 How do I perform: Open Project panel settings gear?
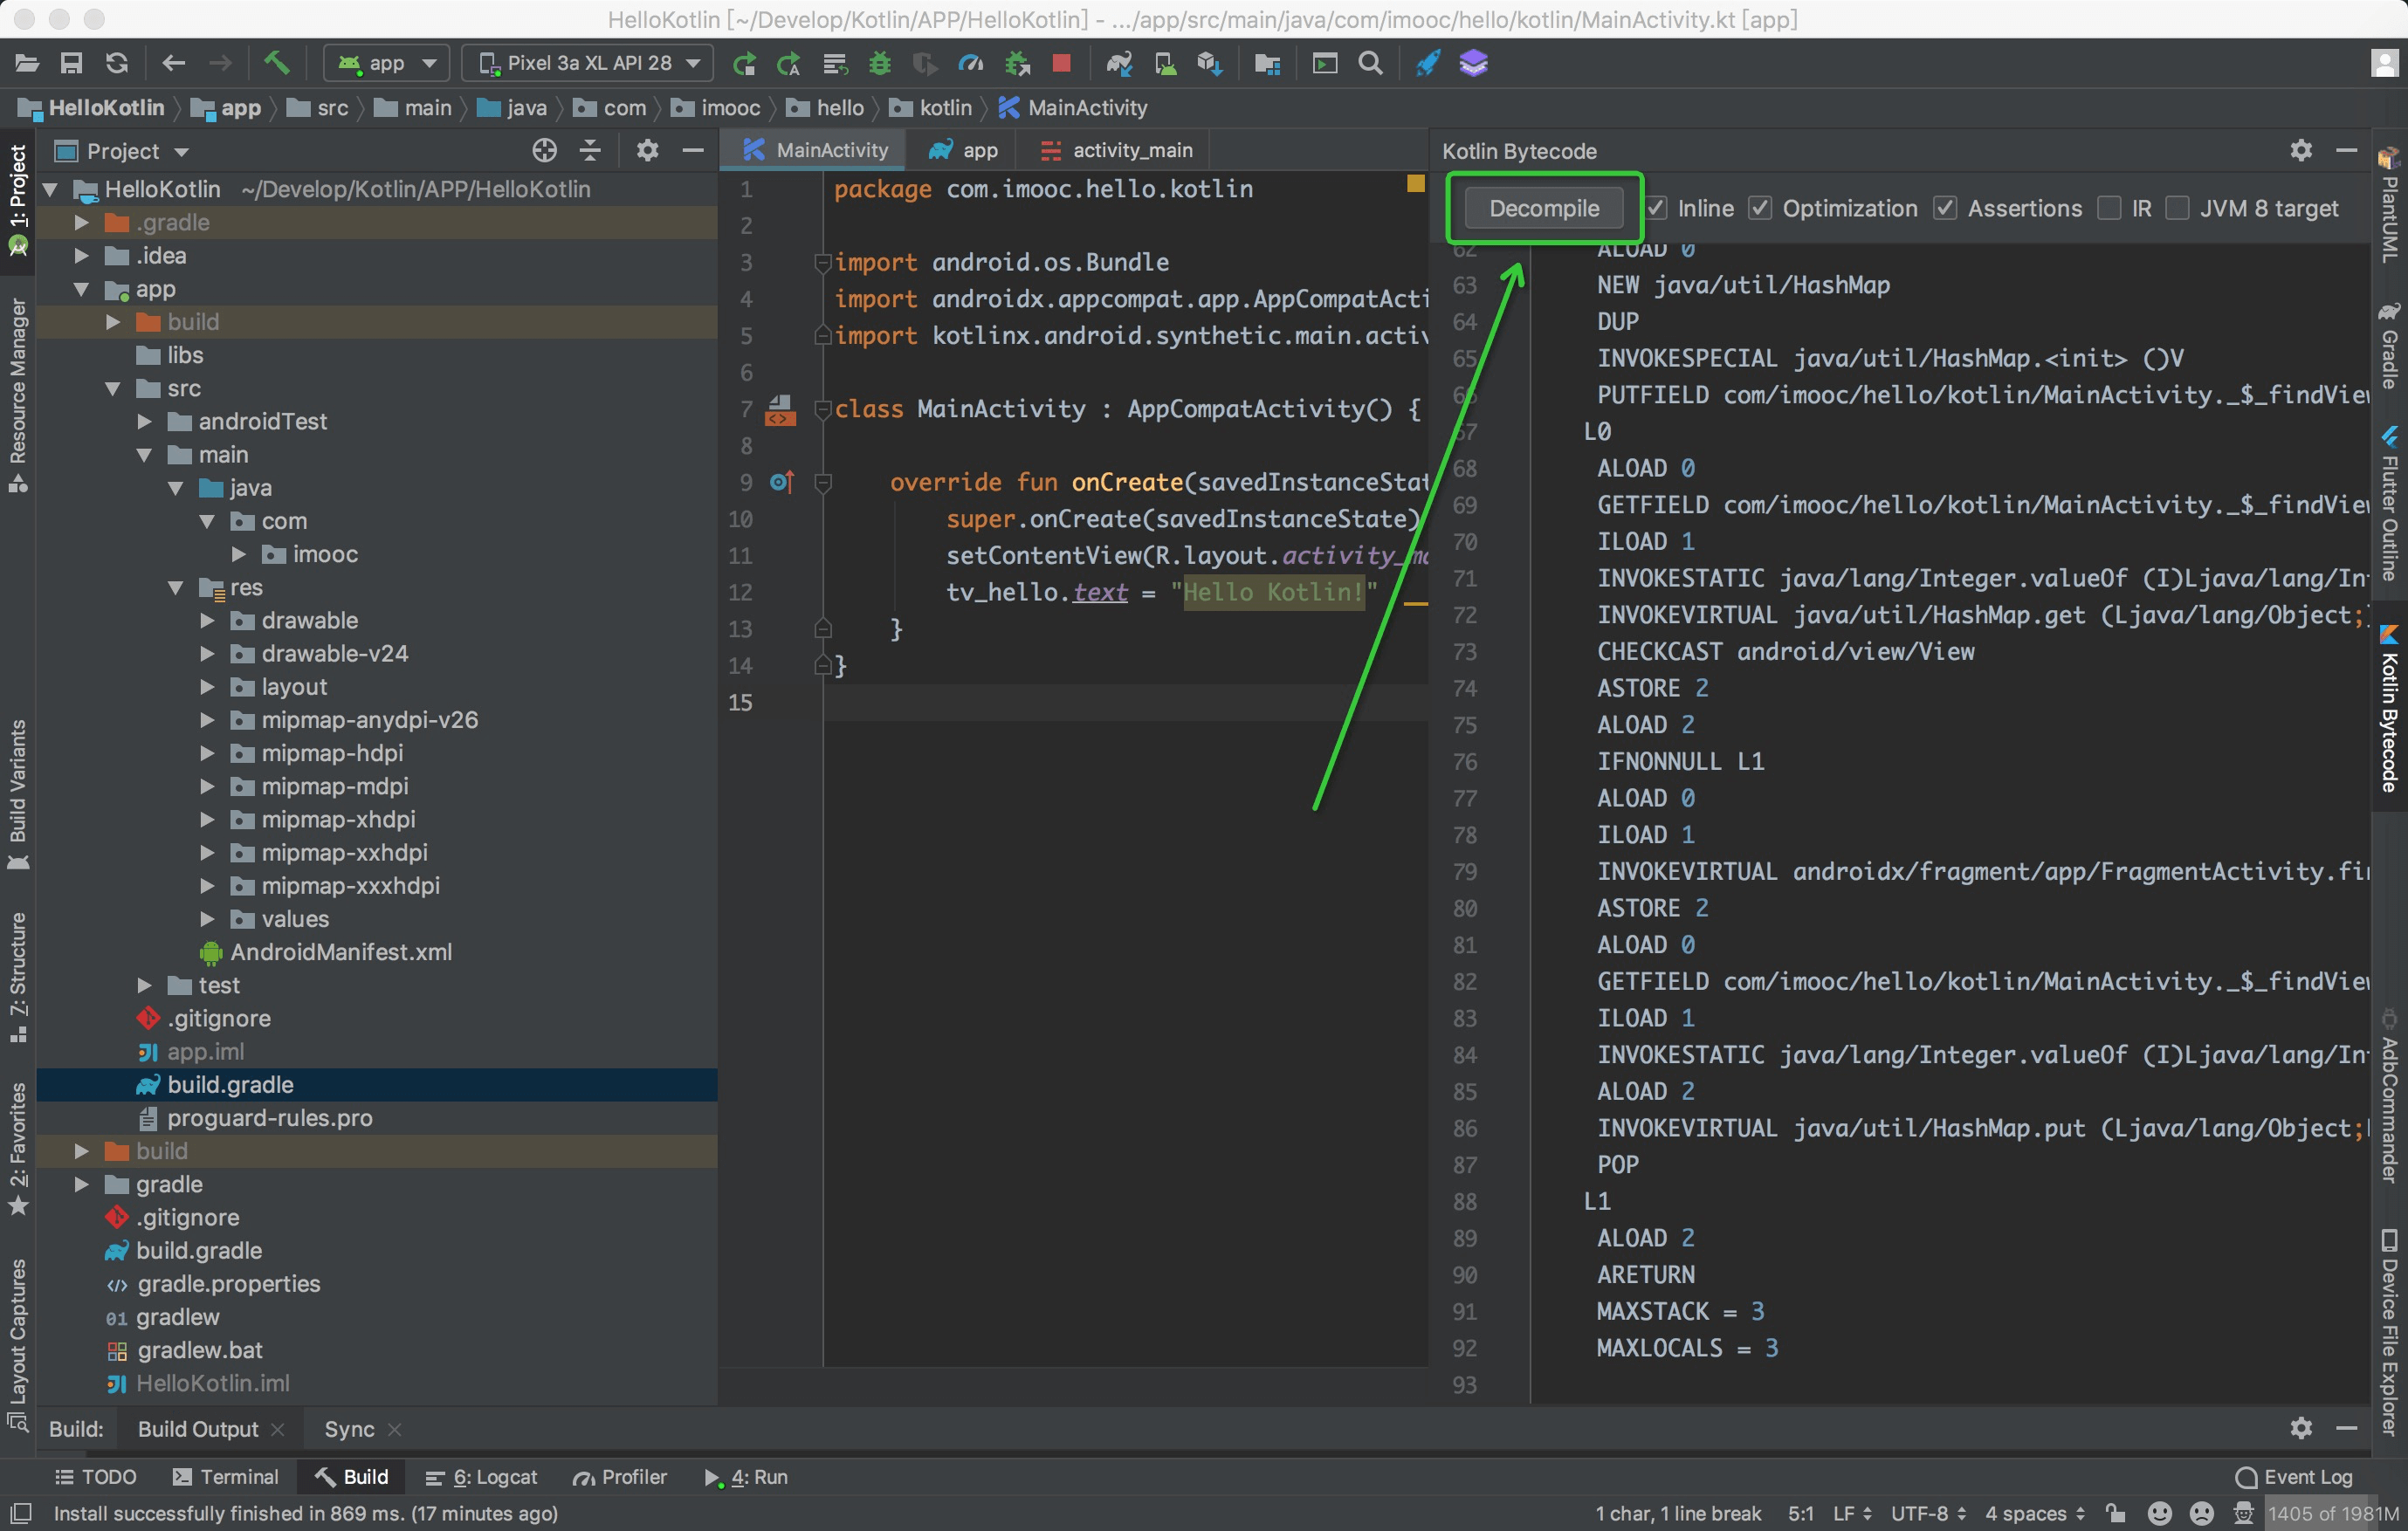[x=647, y=151]
